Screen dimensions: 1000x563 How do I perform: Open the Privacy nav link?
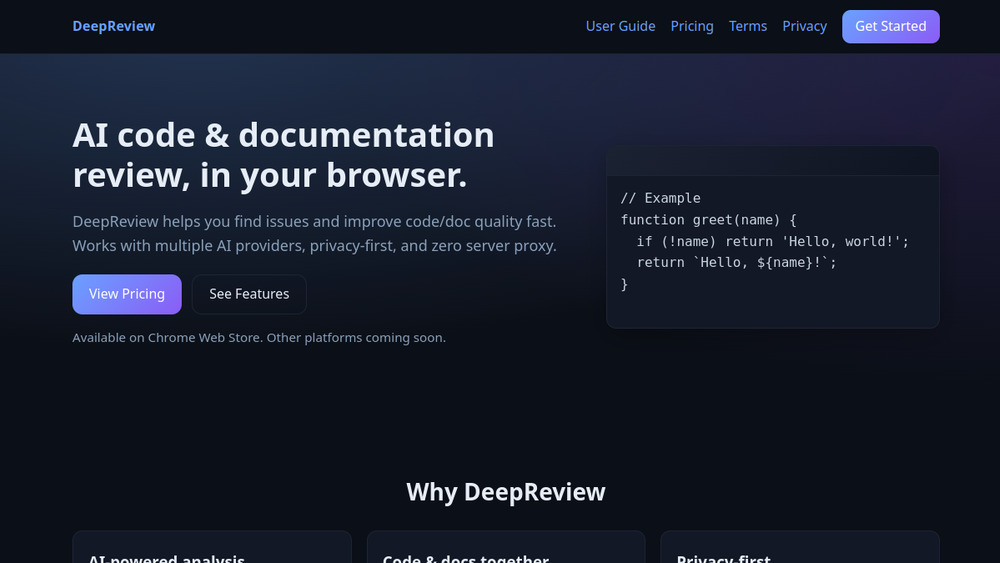(804, 26)
